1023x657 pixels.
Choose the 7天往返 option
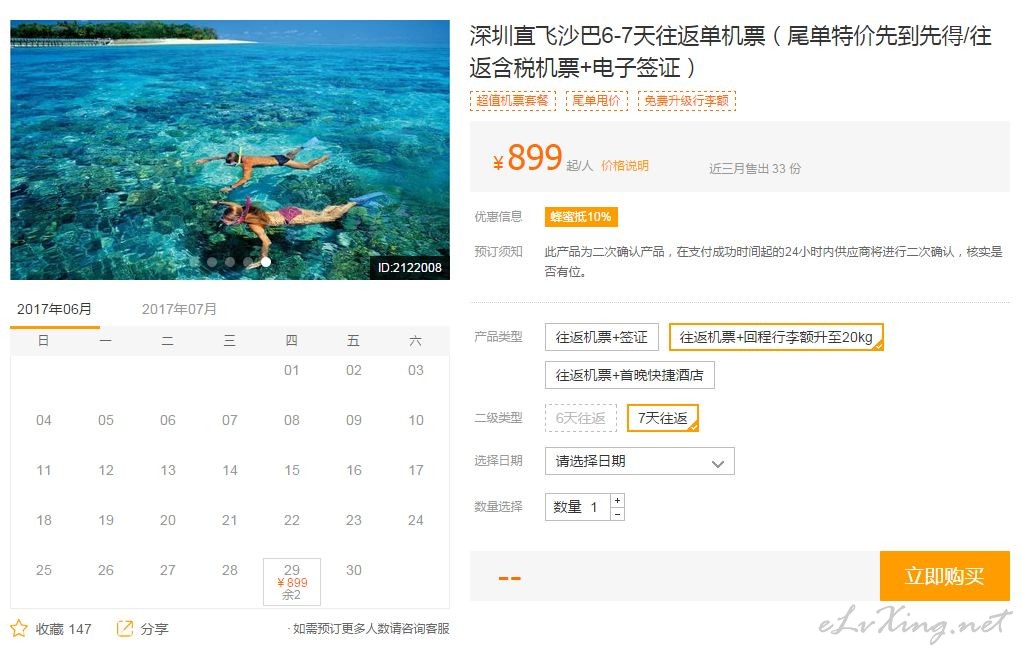[663, 418]
